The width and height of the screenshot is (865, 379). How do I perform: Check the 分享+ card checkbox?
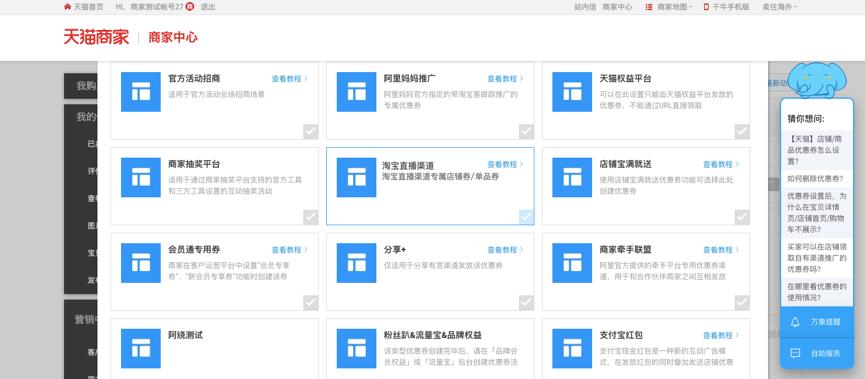(526, 302)
